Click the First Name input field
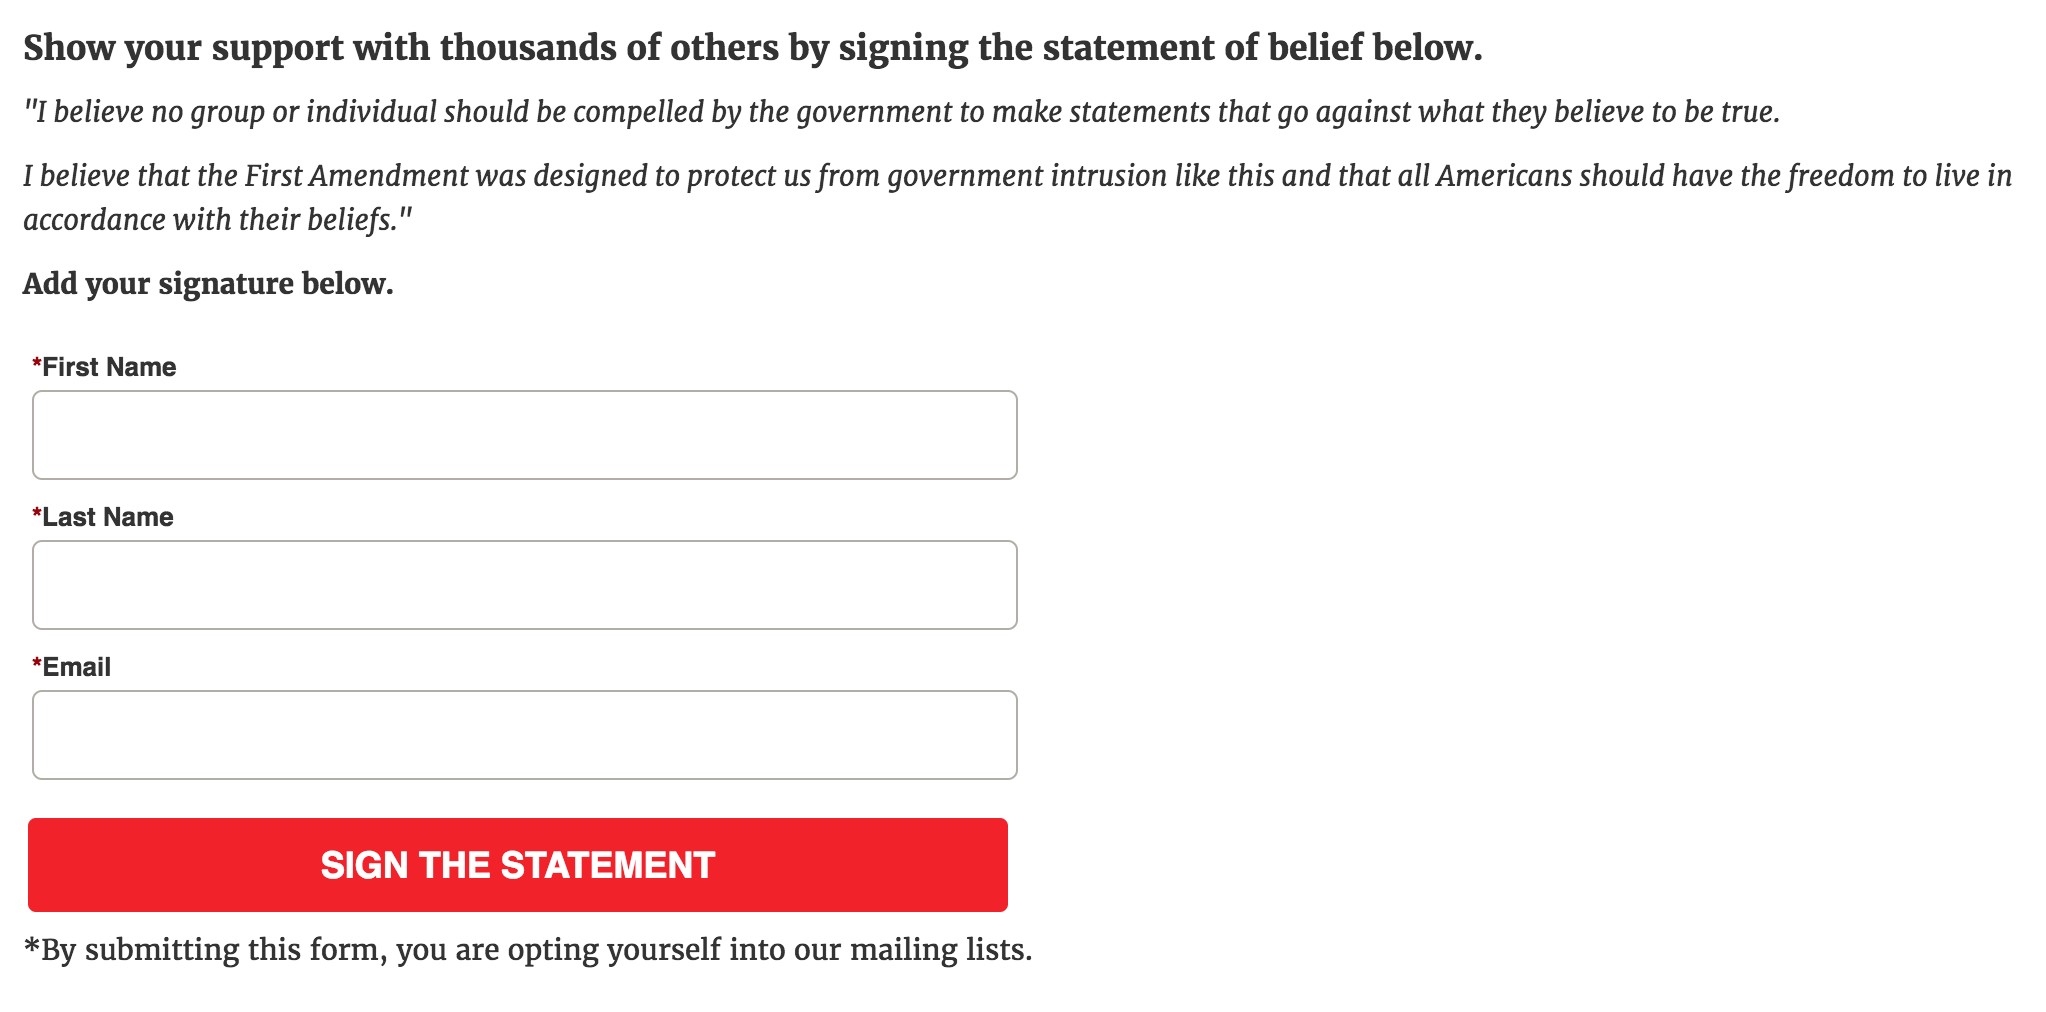This screenshot has height=1012, width=2046. (524, 435)
